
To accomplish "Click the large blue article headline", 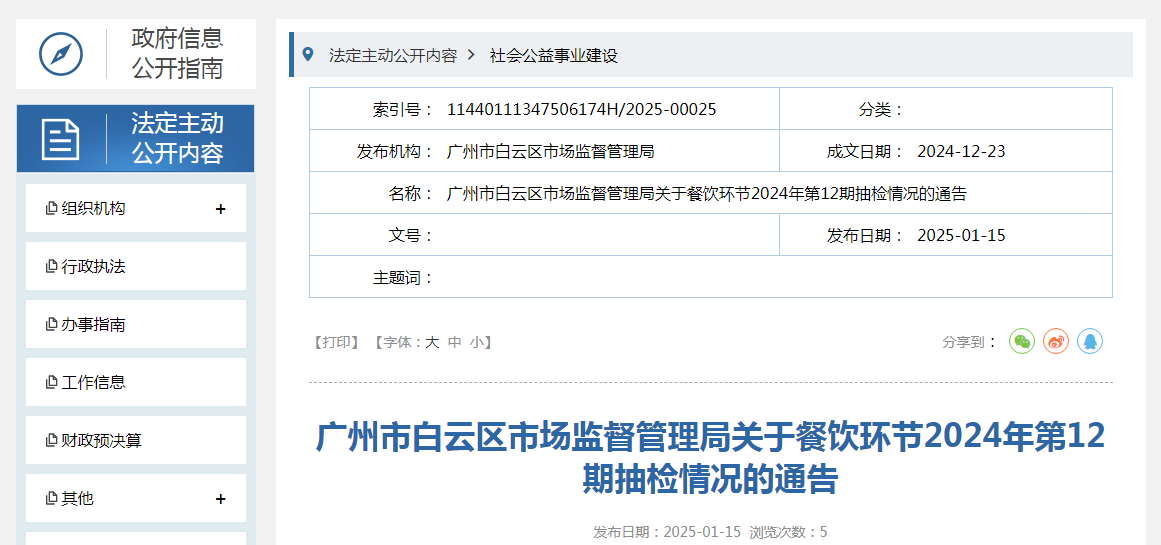I will tap(710, 458).
